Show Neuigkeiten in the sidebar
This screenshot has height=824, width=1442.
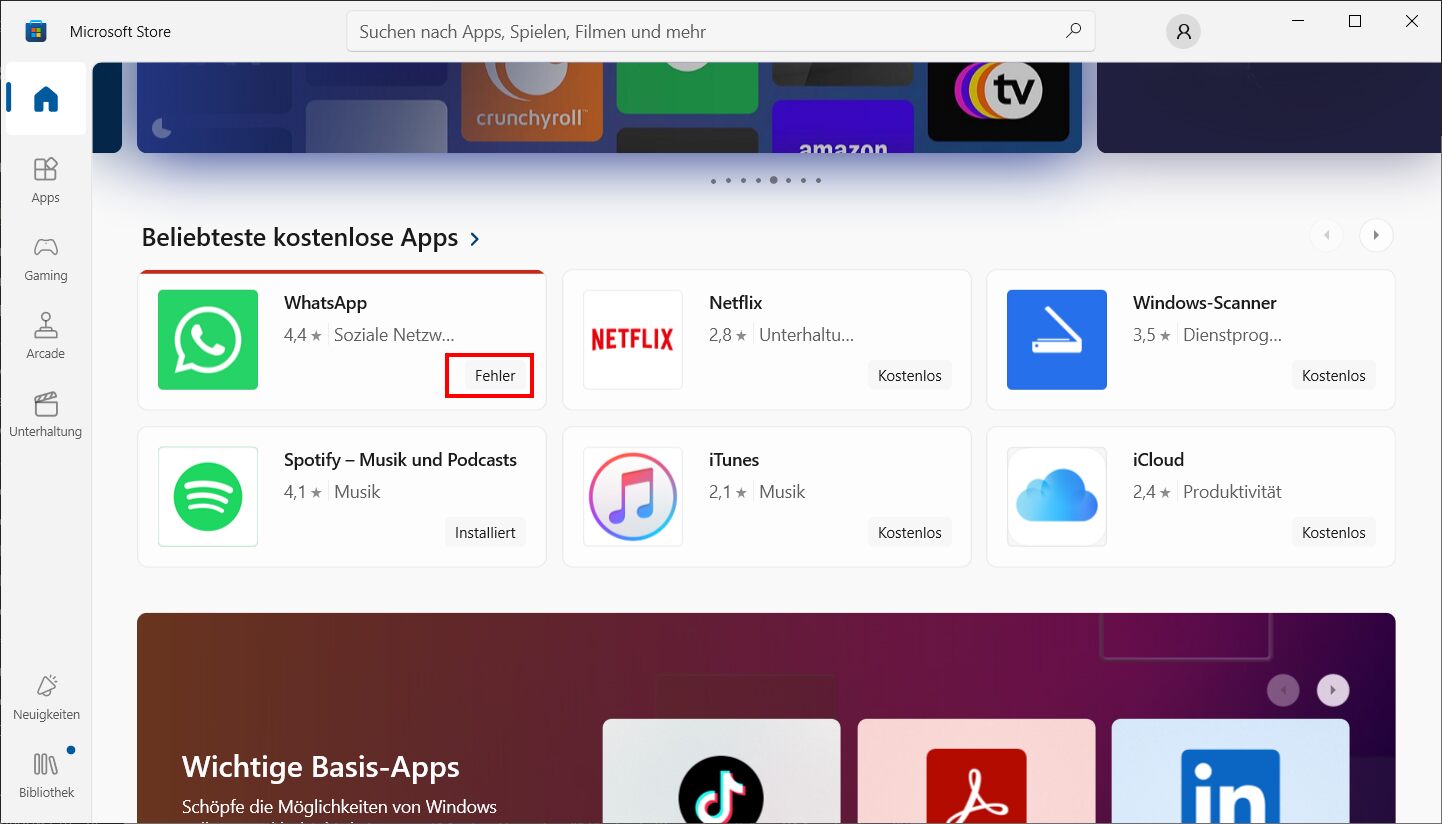tap(46, 698)
